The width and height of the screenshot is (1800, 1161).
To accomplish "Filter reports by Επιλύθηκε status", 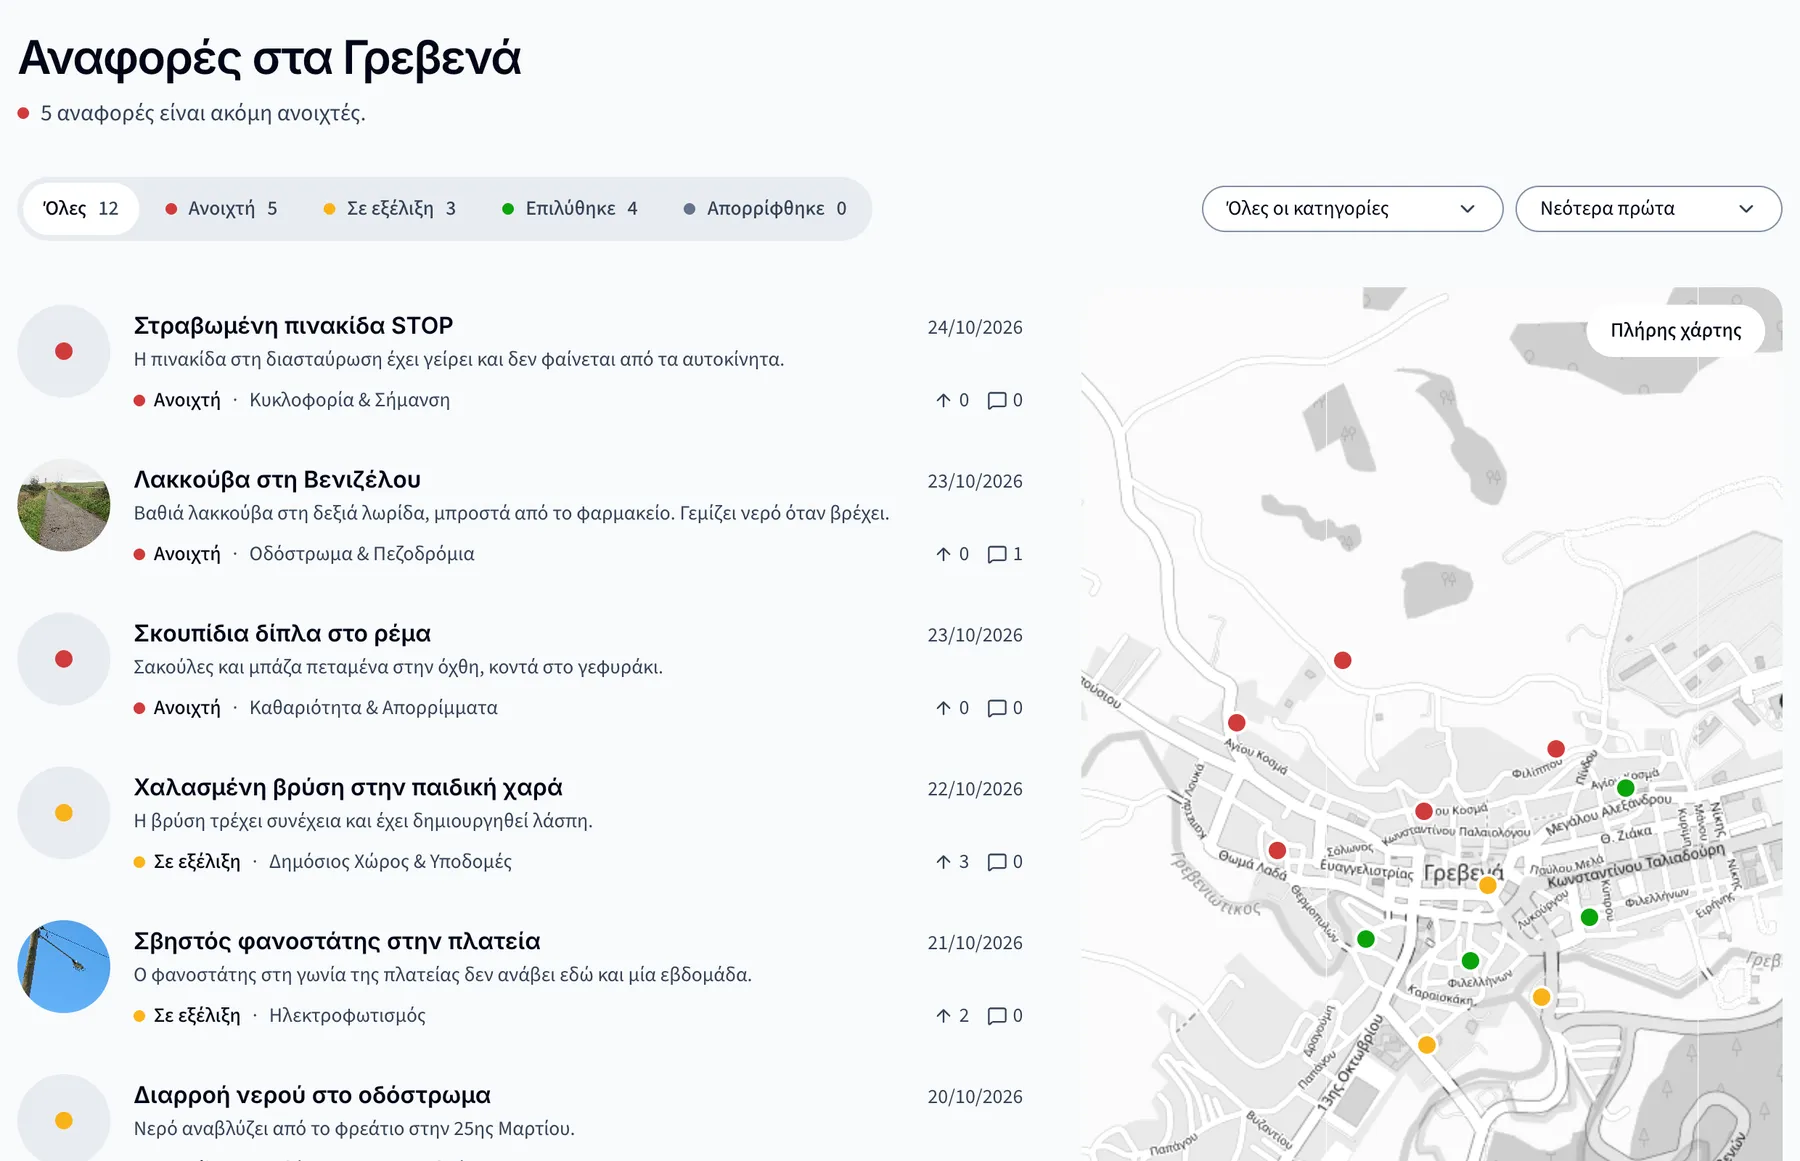I will (x=570, y=209).
